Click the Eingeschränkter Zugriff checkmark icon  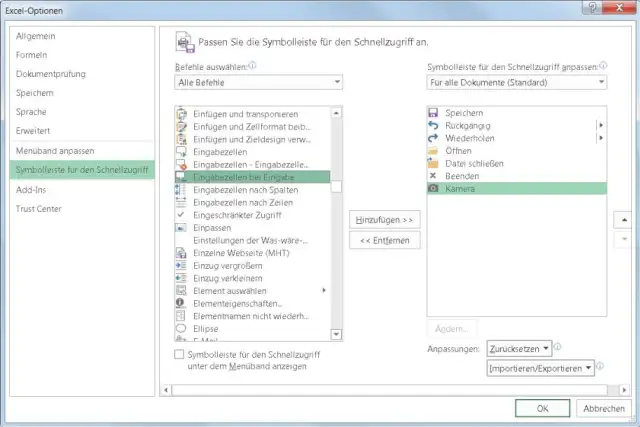pos(181,215)
